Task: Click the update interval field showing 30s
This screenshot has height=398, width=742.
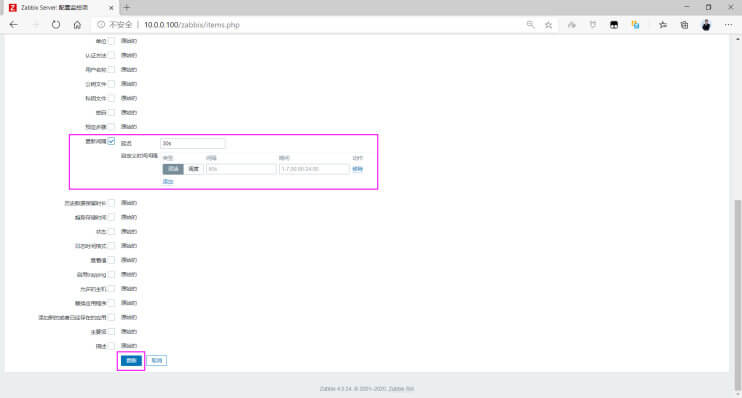Action: point(193,143)
